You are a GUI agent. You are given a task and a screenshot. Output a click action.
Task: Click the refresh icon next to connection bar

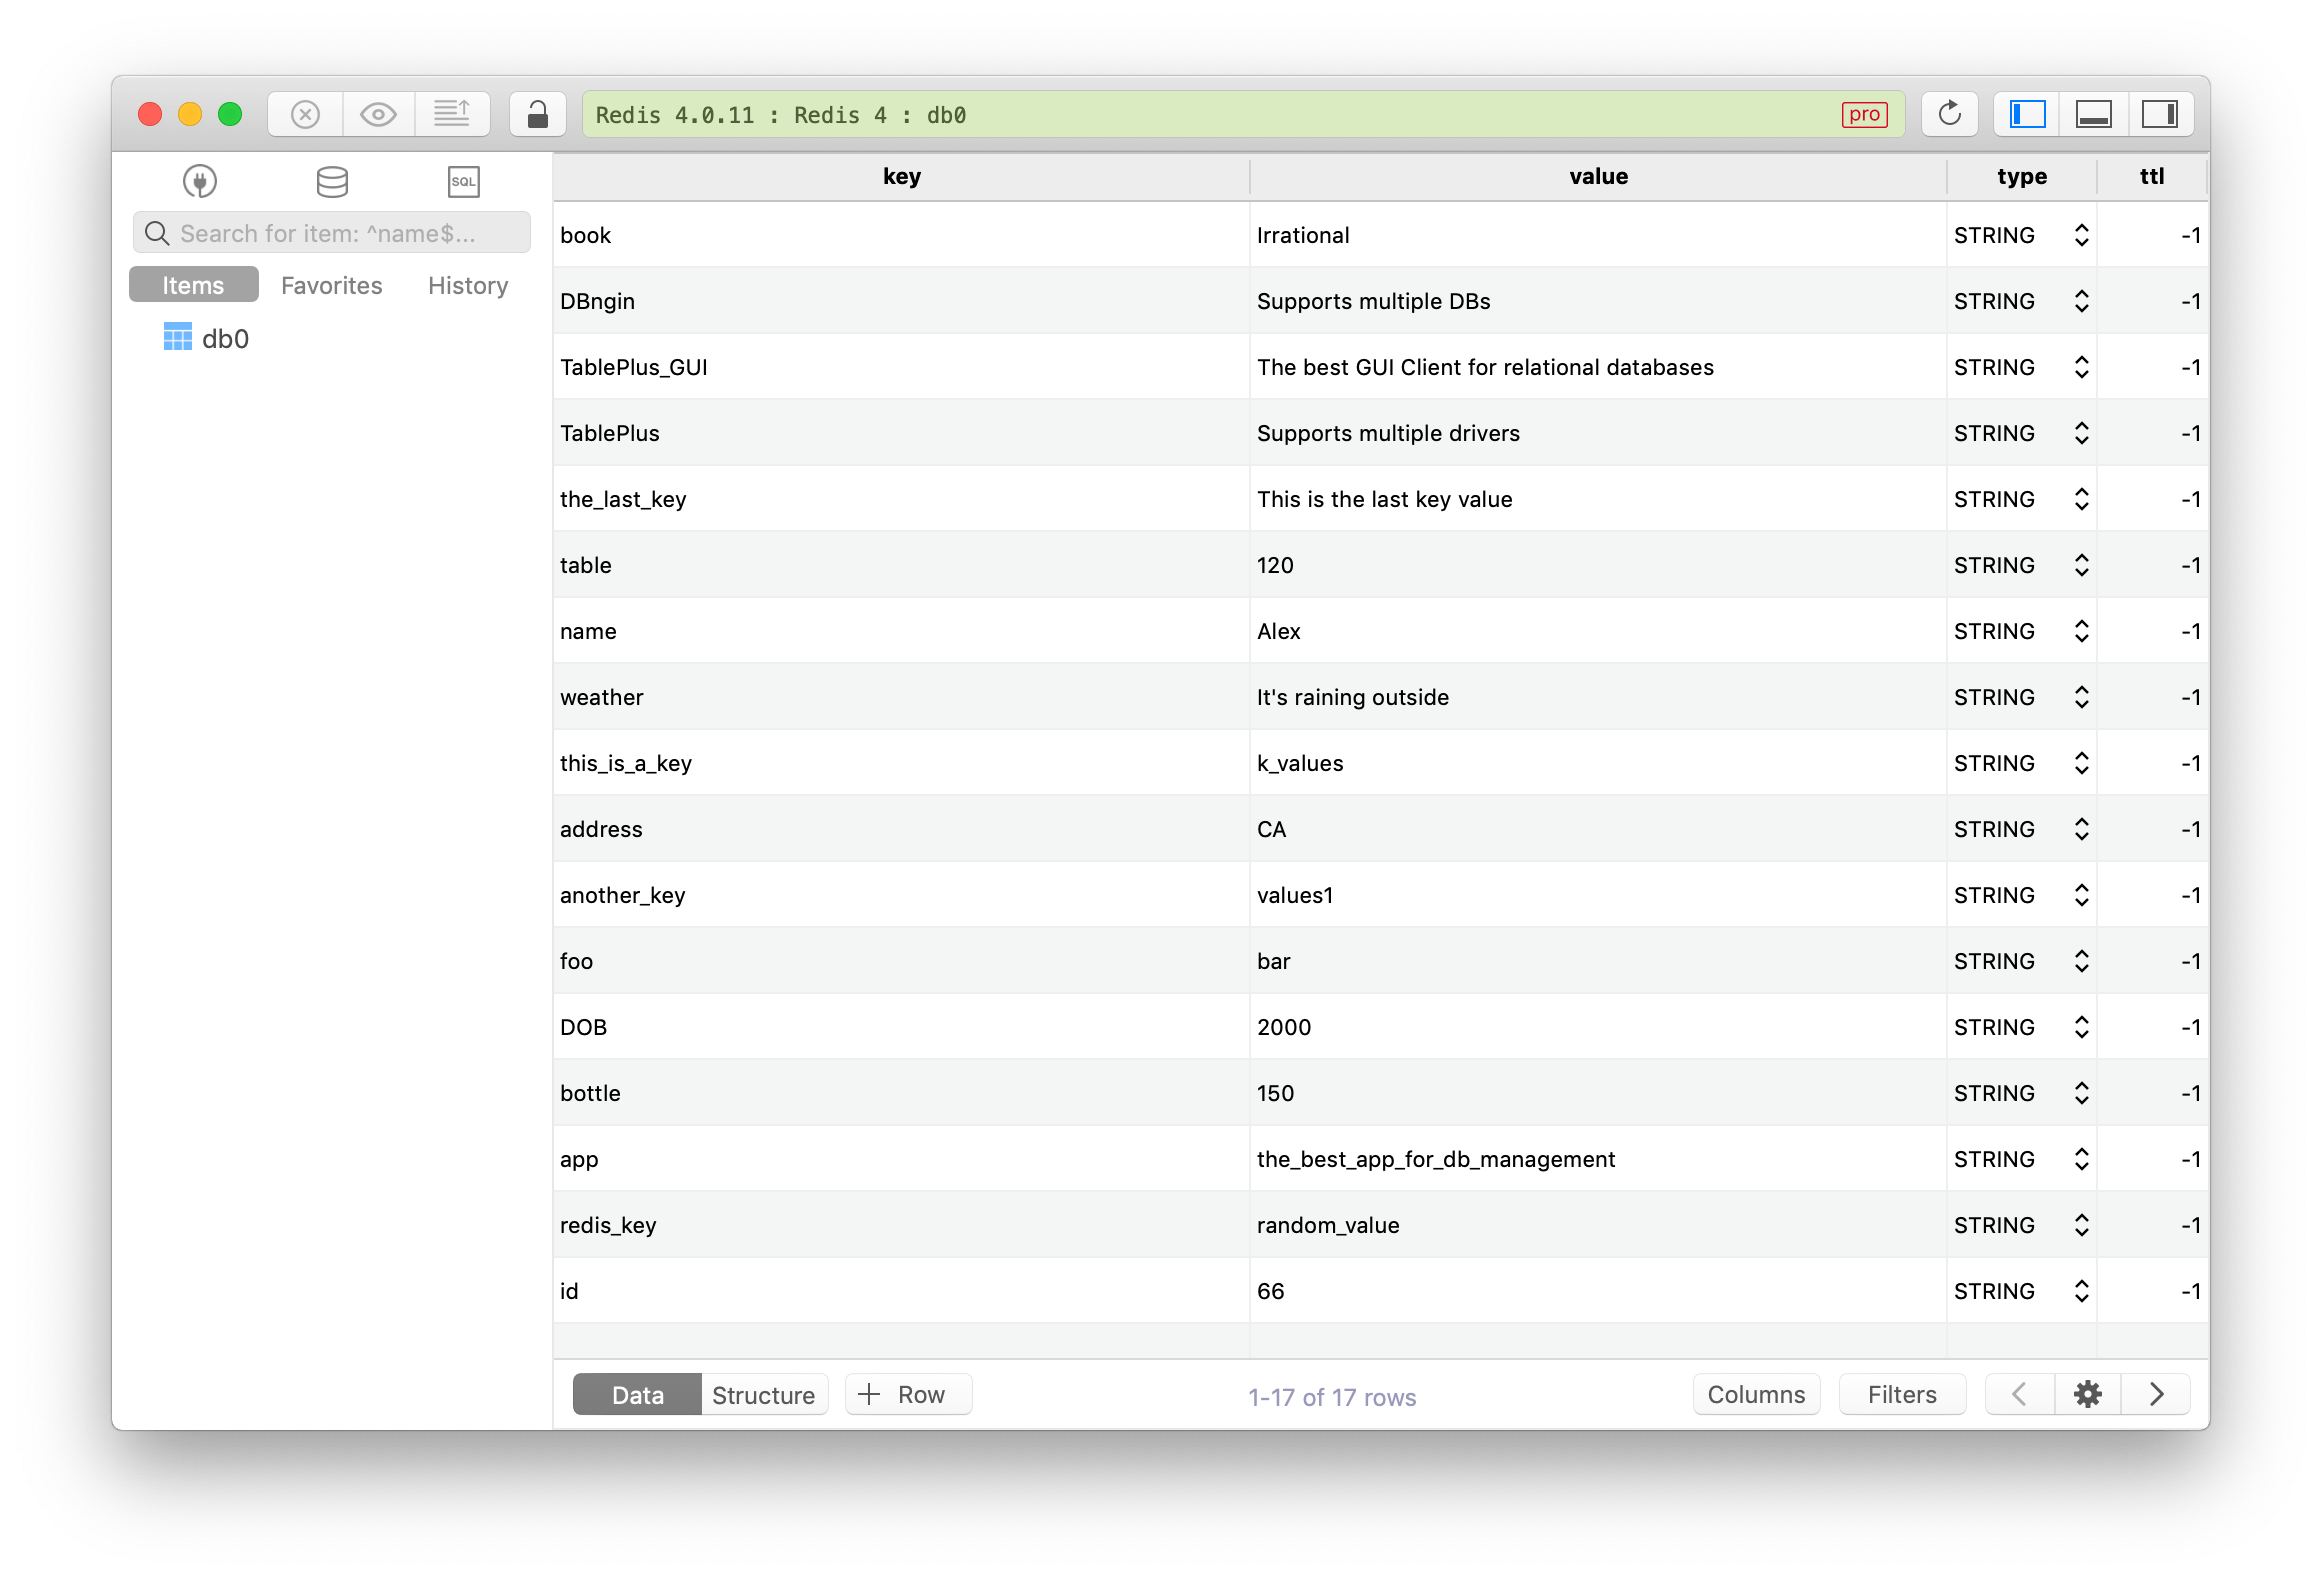[1949, 113]
